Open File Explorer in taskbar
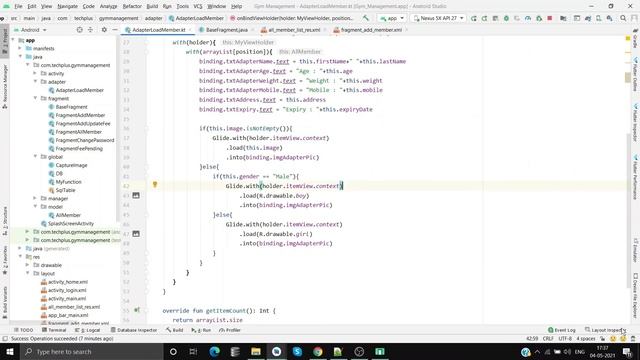This screenshot has height=360, width=640. (256, 351)
